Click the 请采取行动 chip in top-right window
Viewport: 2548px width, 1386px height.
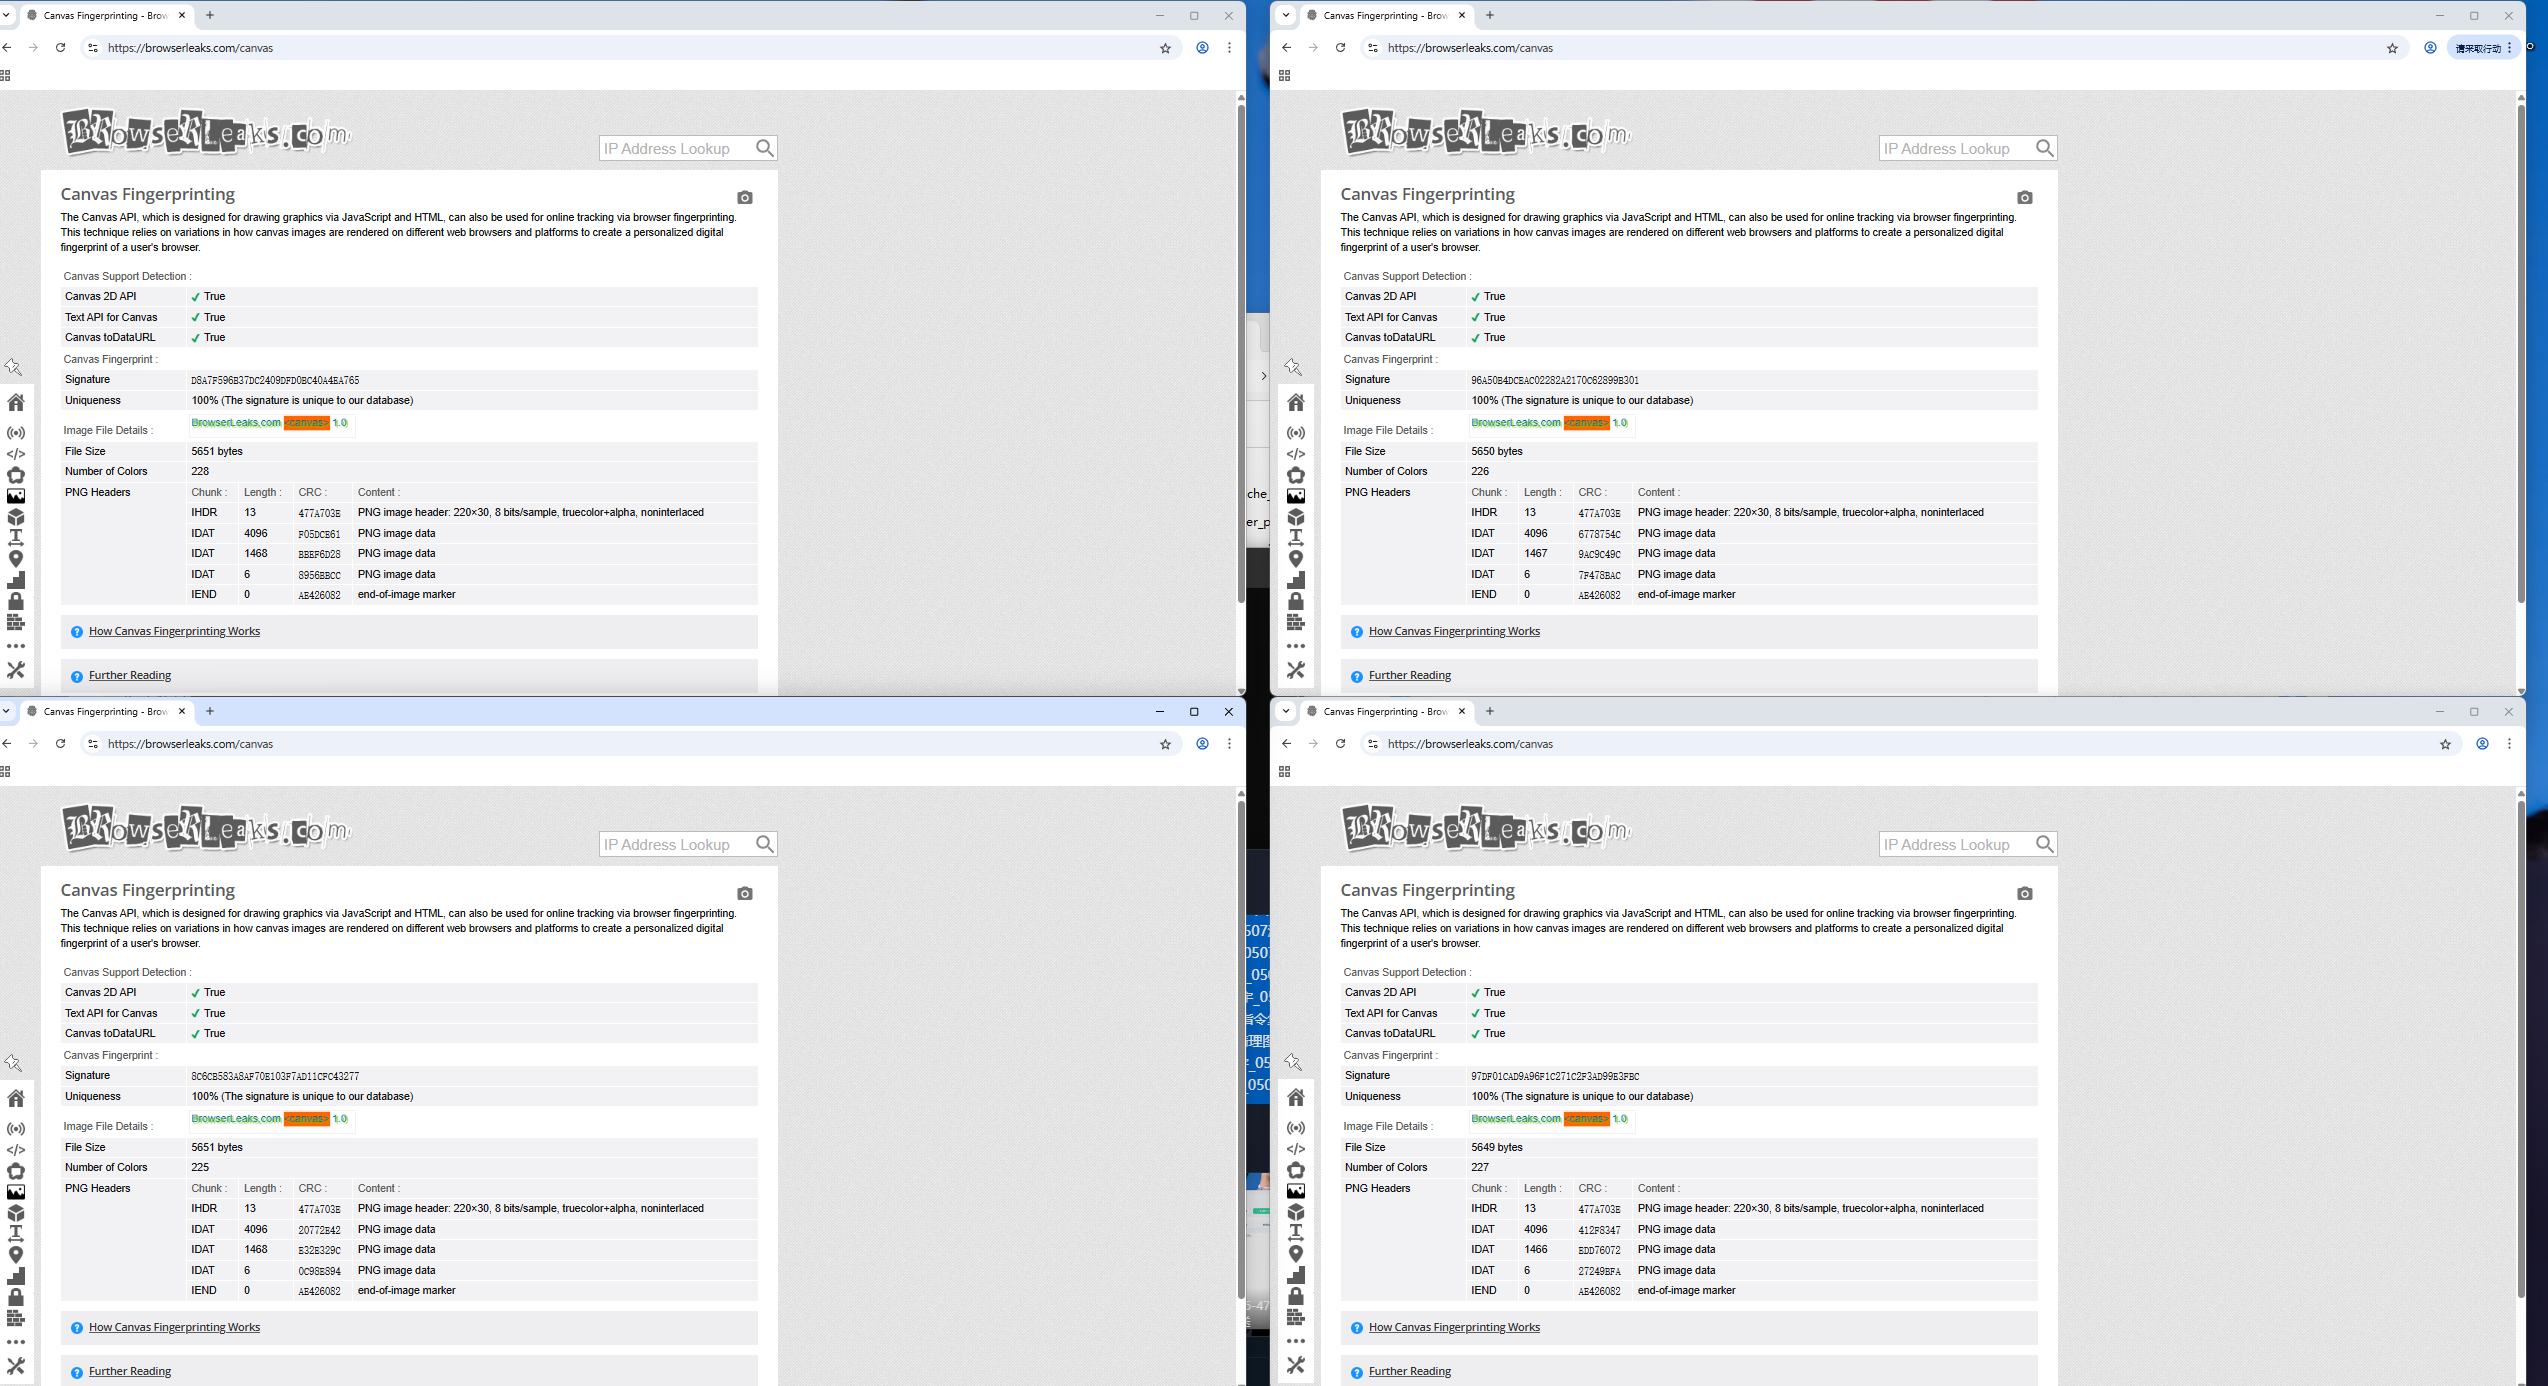[x=2482, y=48]
